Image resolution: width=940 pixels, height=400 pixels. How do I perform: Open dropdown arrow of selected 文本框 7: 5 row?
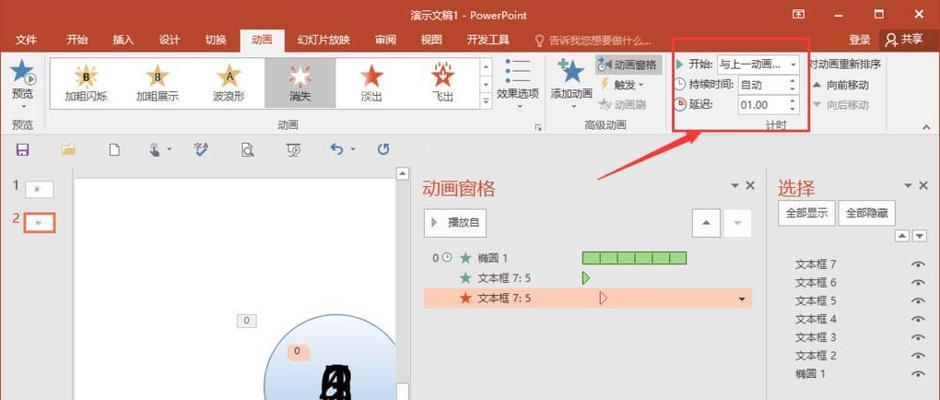742,299
